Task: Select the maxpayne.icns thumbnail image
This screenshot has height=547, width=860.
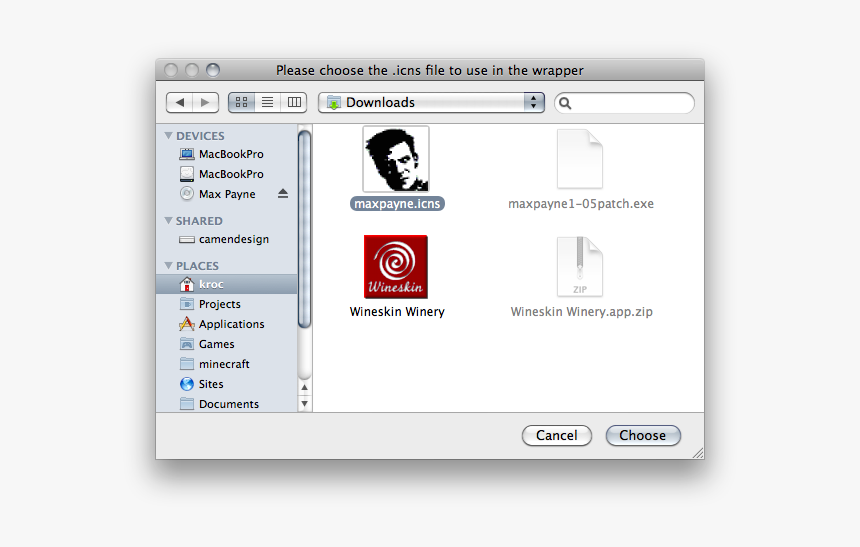Action: [396, 159]
